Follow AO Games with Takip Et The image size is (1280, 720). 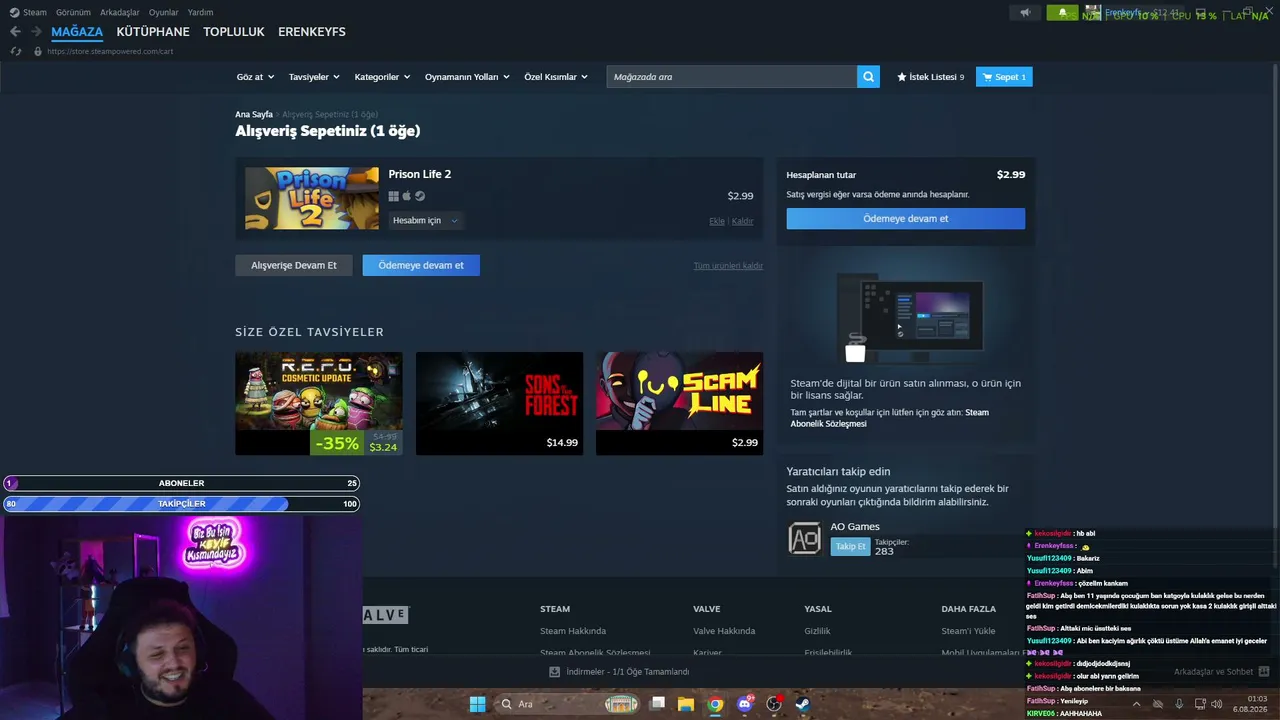click(x=850, y=546)
